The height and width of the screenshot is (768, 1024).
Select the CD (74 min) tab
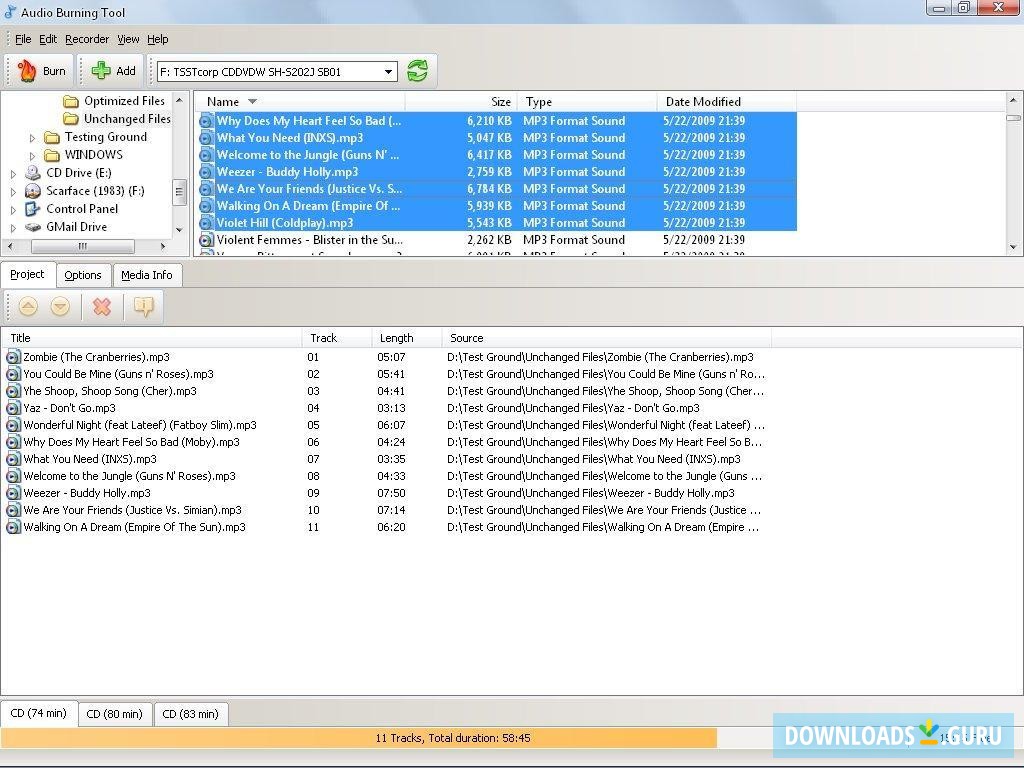tap(39, 713)
